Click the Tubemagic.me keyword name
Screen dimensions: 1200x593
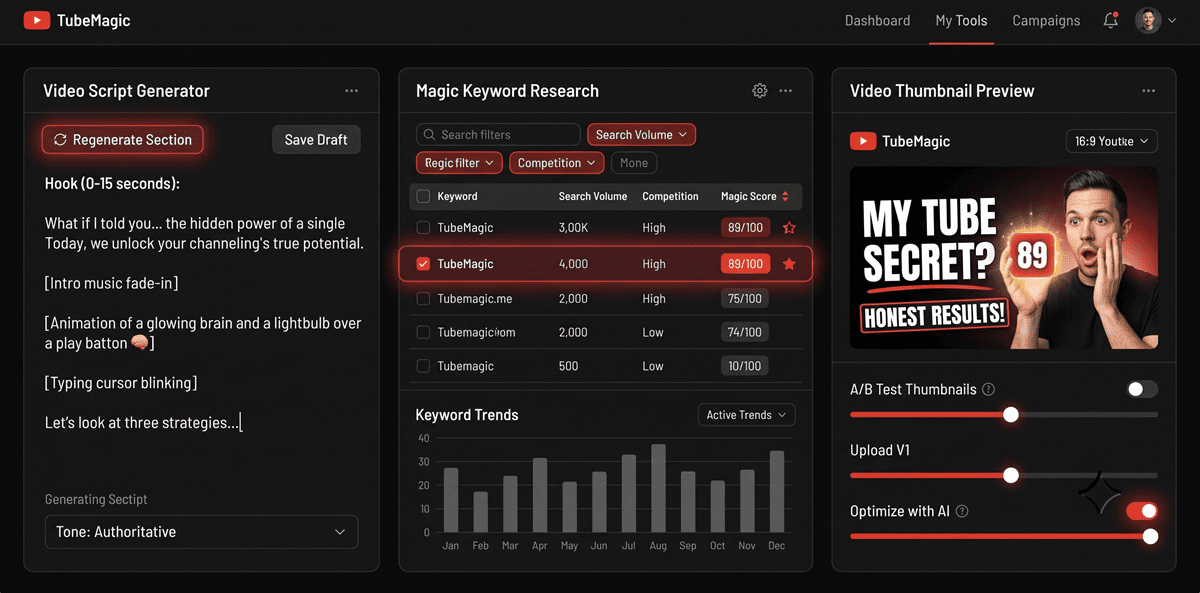coord(474,299)
